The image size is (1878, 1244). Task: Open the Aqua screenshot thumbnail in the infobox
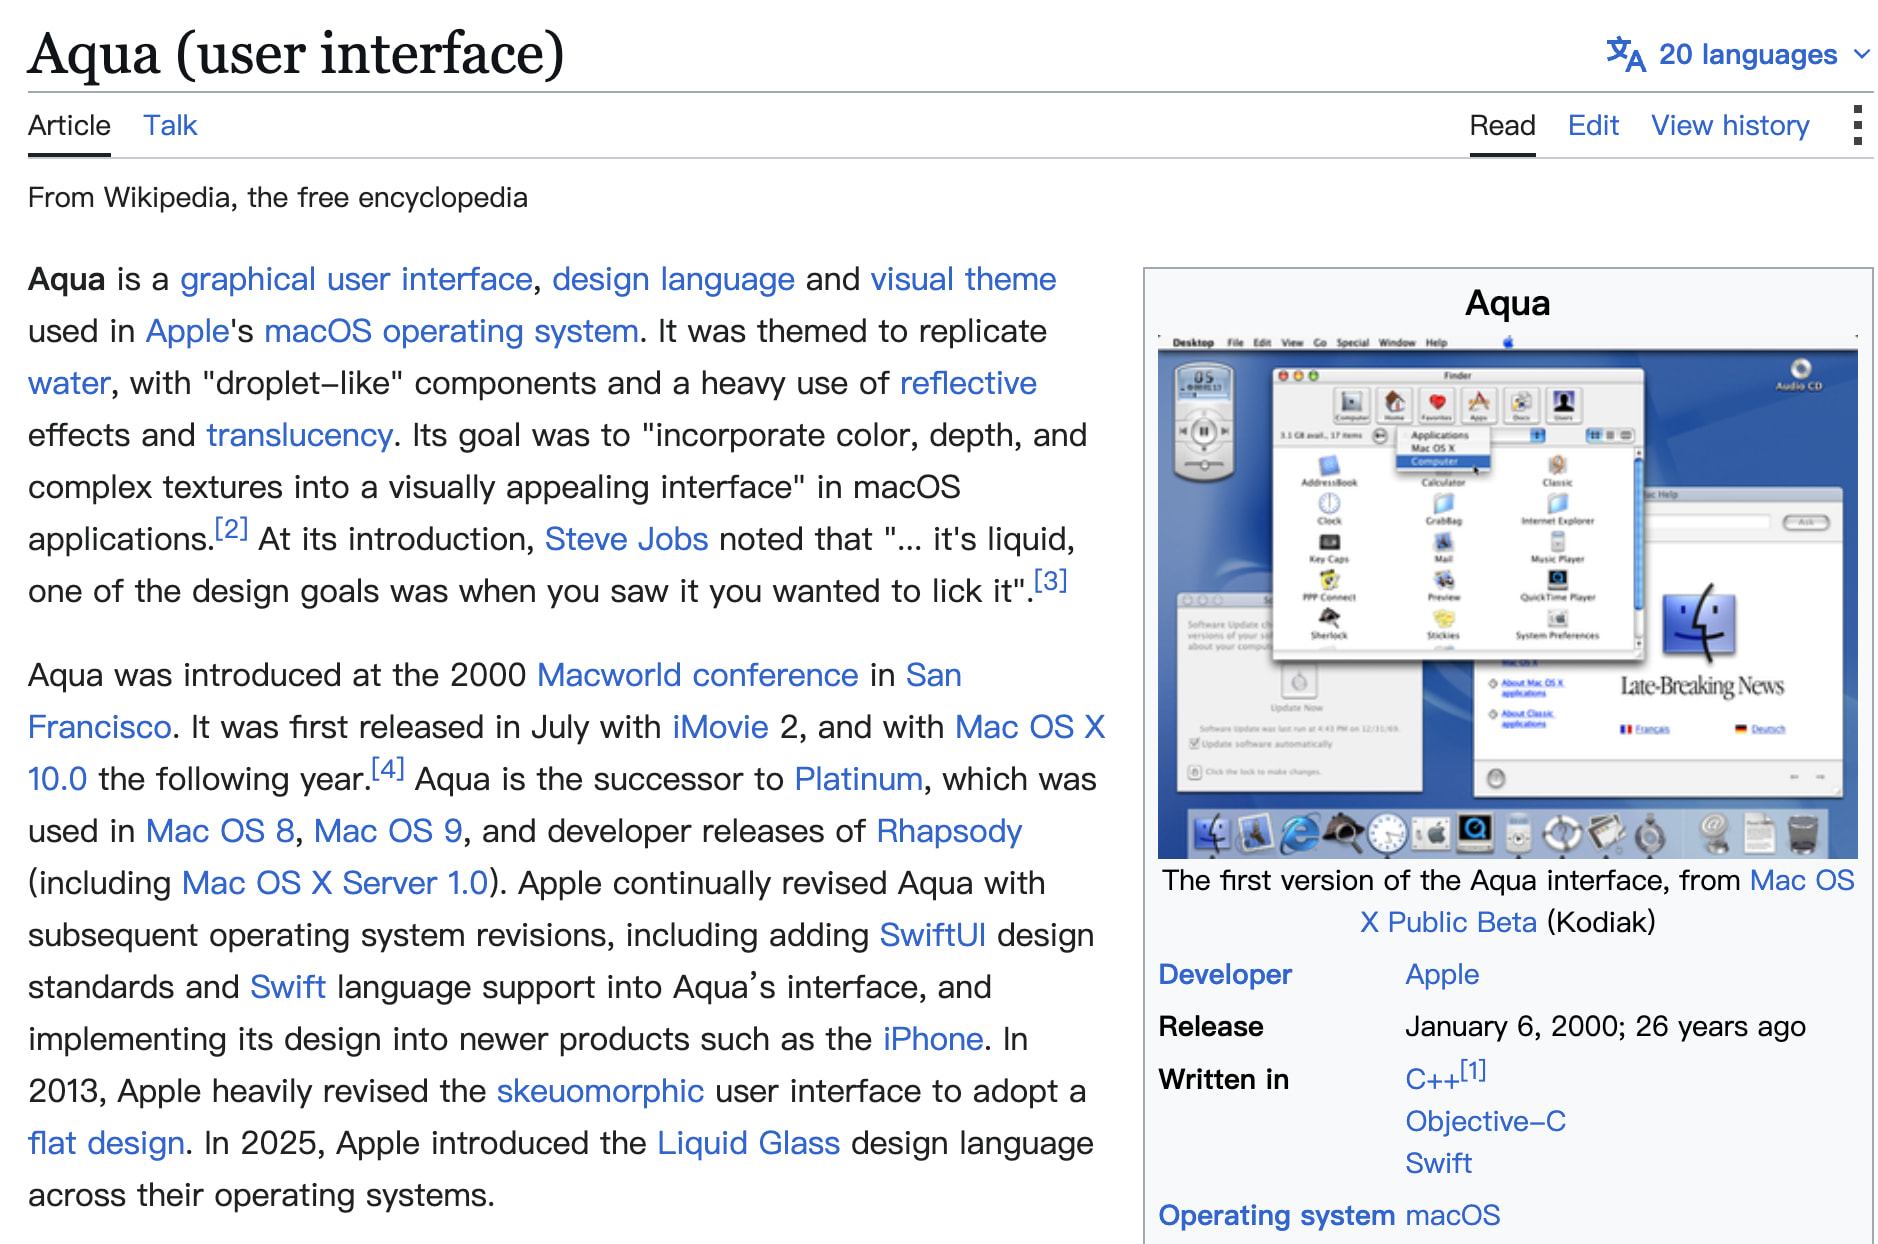[1507, 596]
